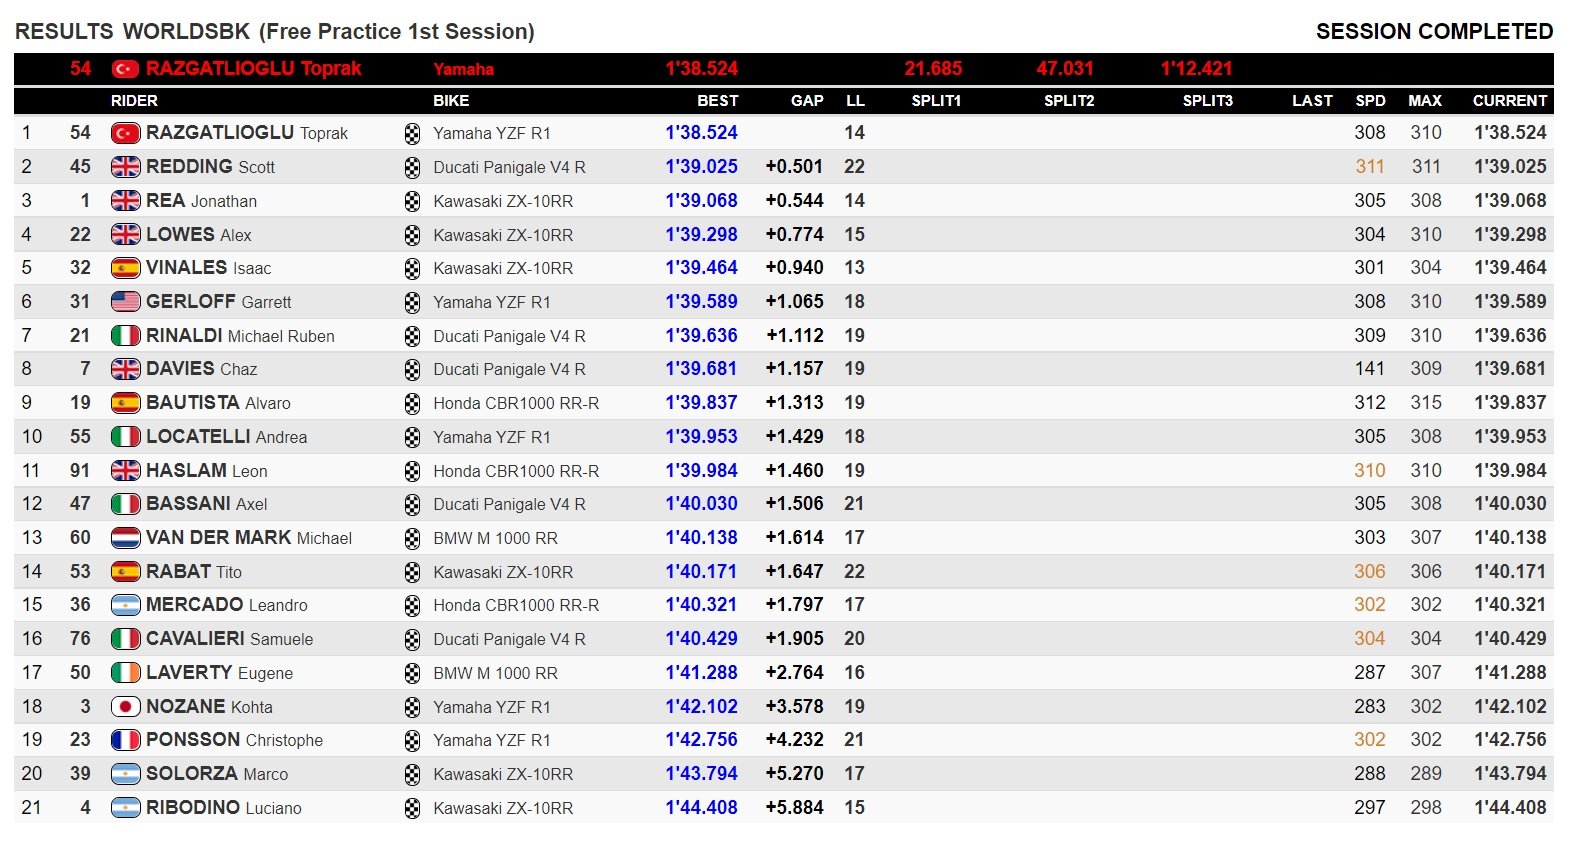Click the Turkish flag beside RAZGATLIOGLU in row 1
1587x843 pixels.
(125, 133)
